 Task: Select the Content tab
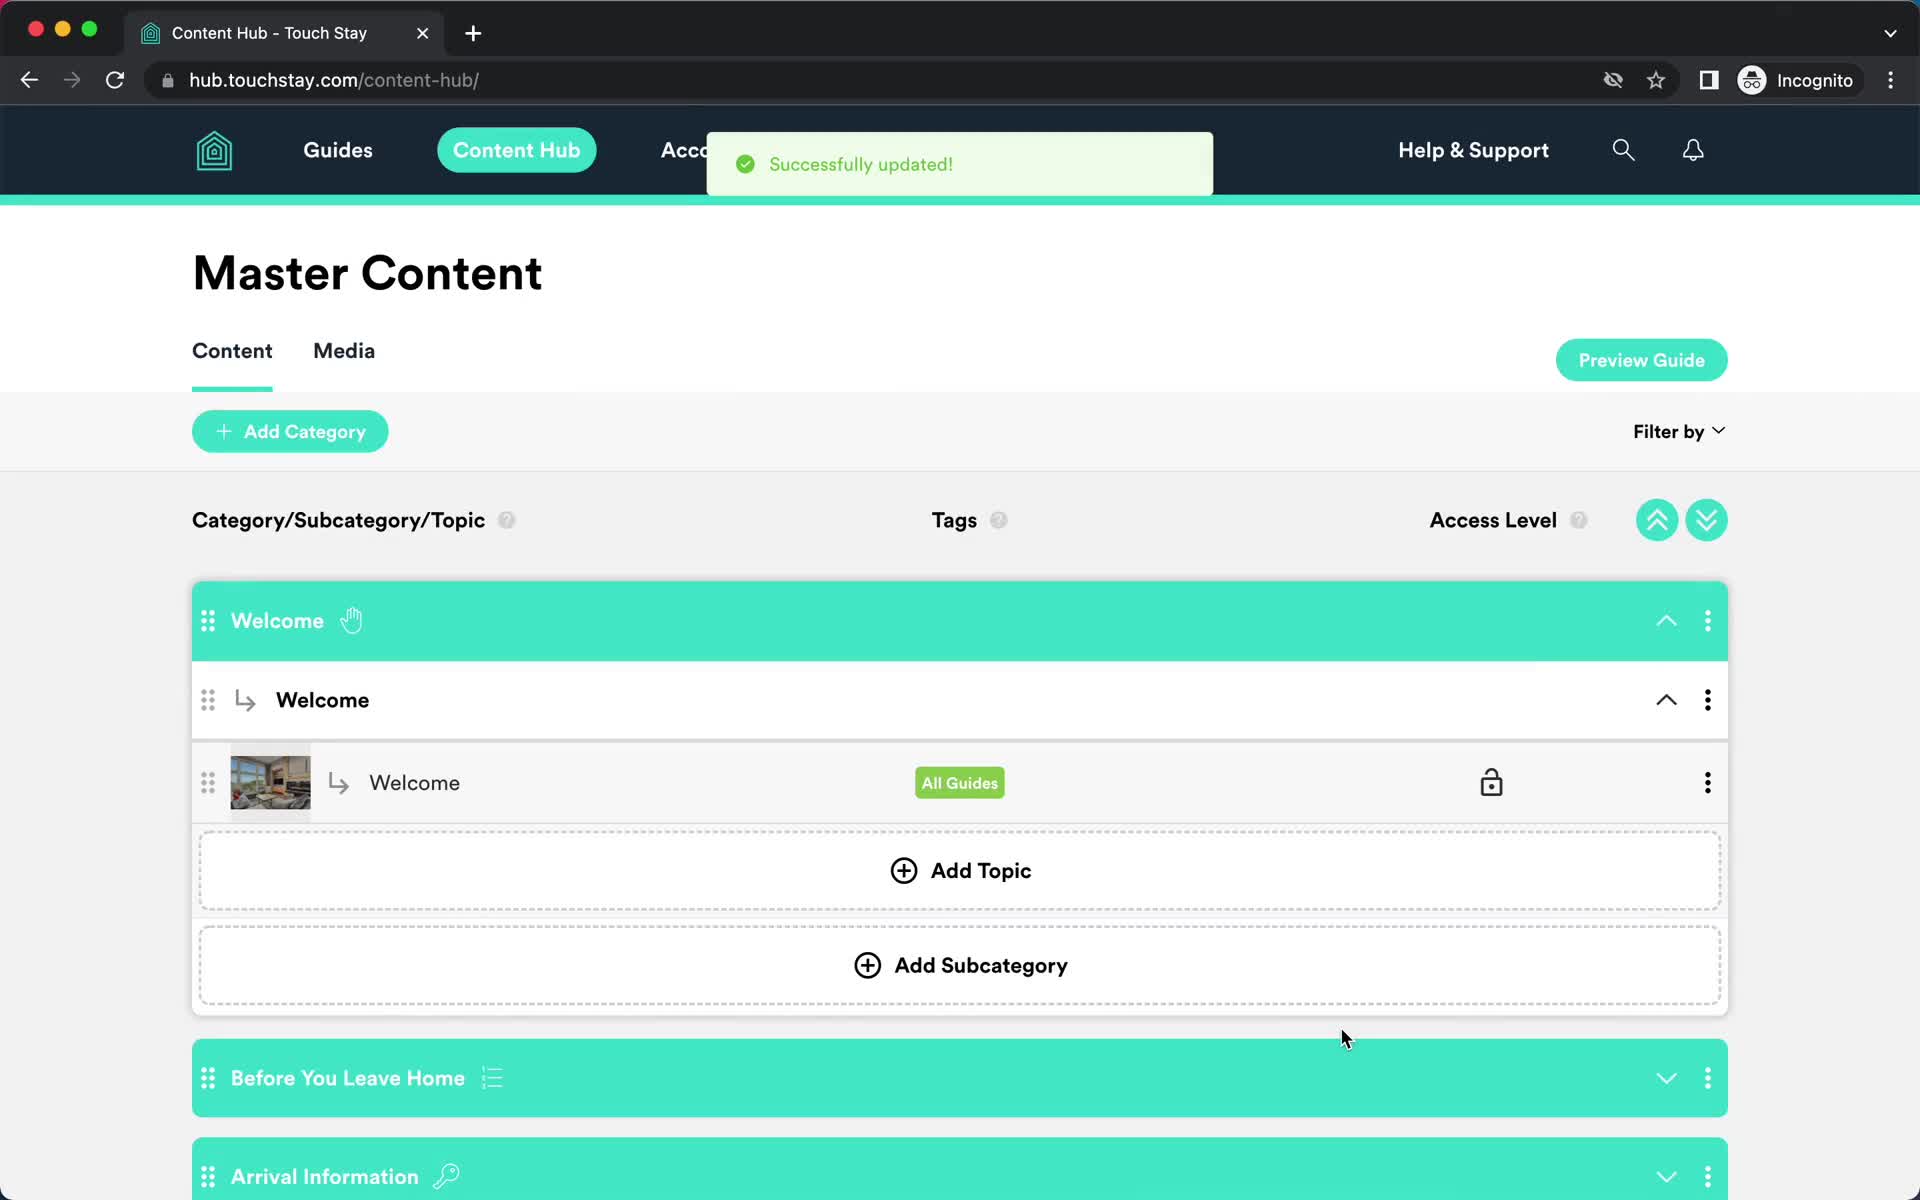tap(232, 351)
